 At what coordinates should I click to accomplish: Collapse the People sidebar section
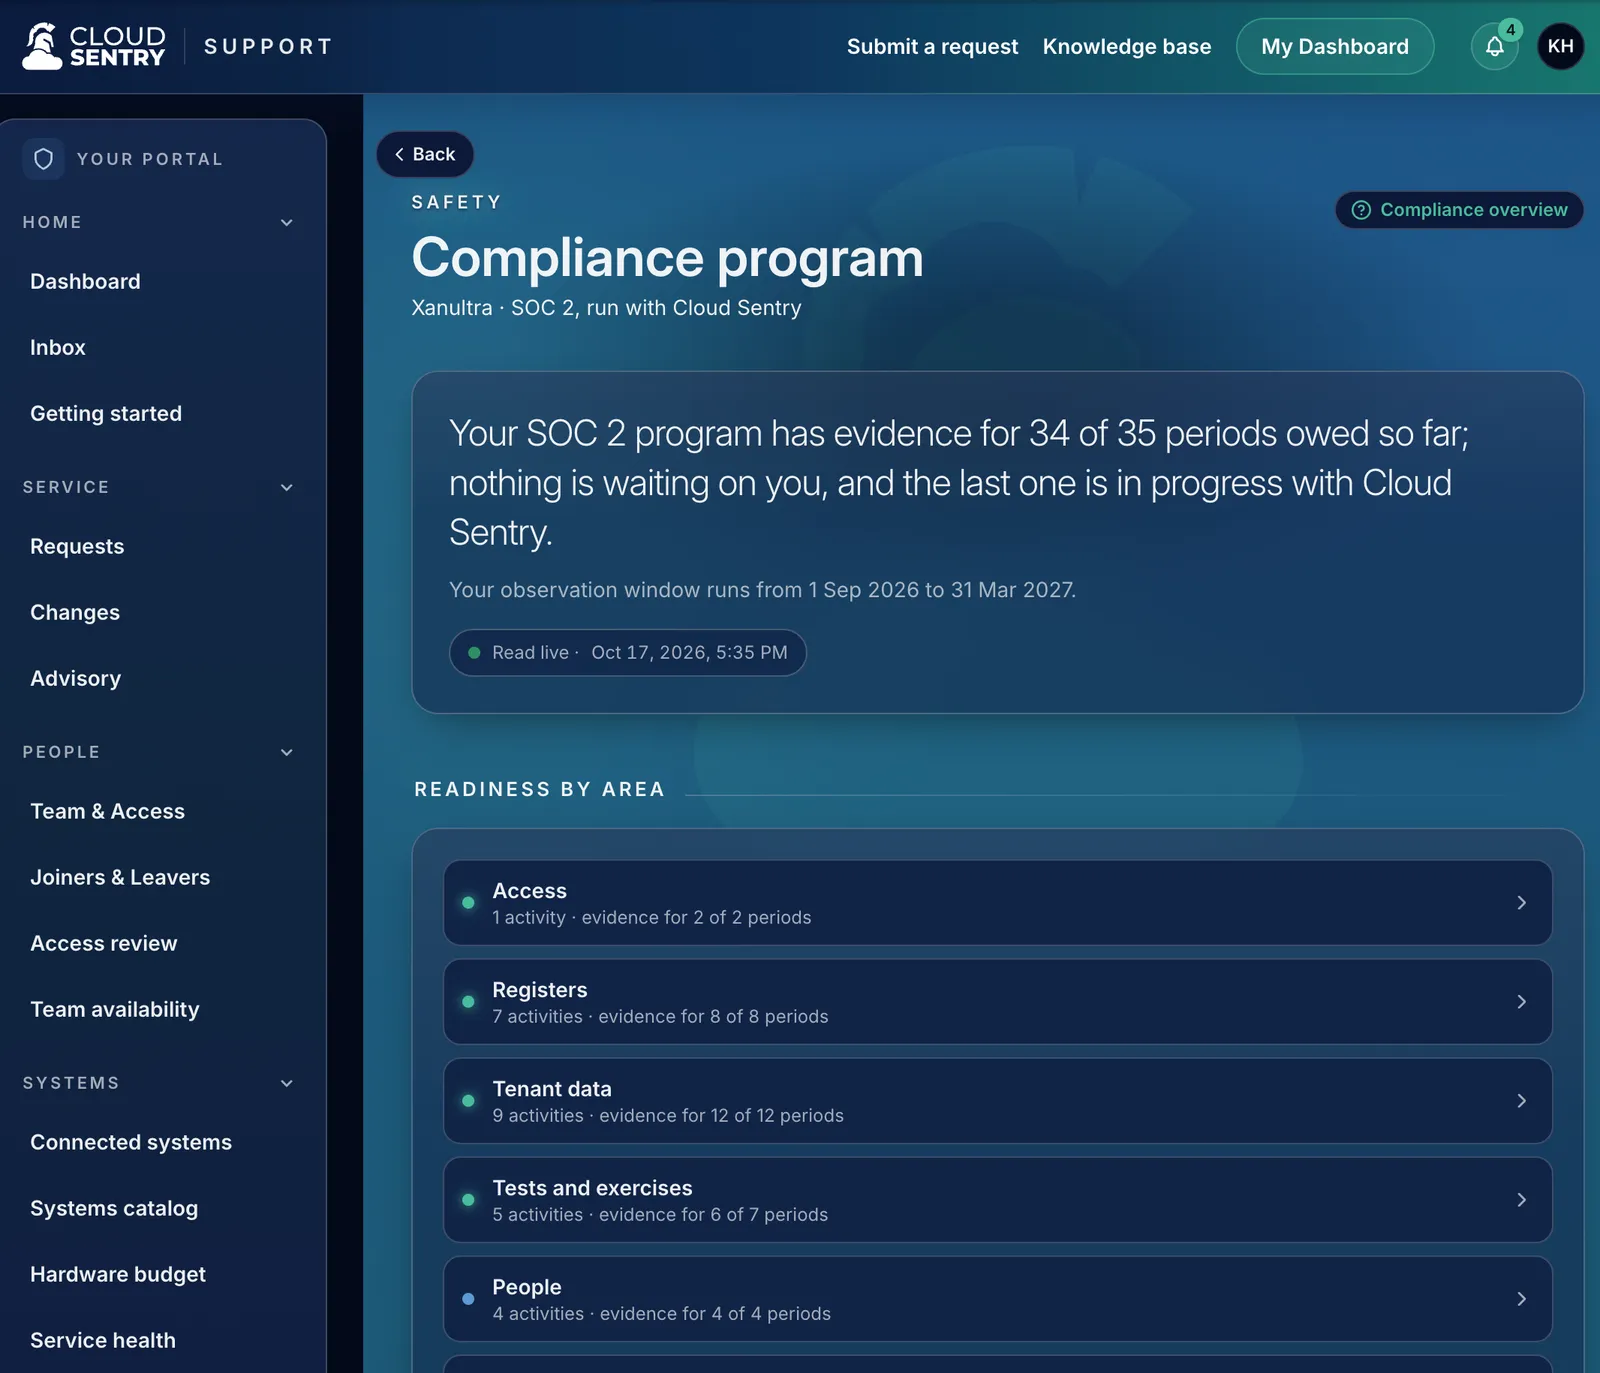287,752
